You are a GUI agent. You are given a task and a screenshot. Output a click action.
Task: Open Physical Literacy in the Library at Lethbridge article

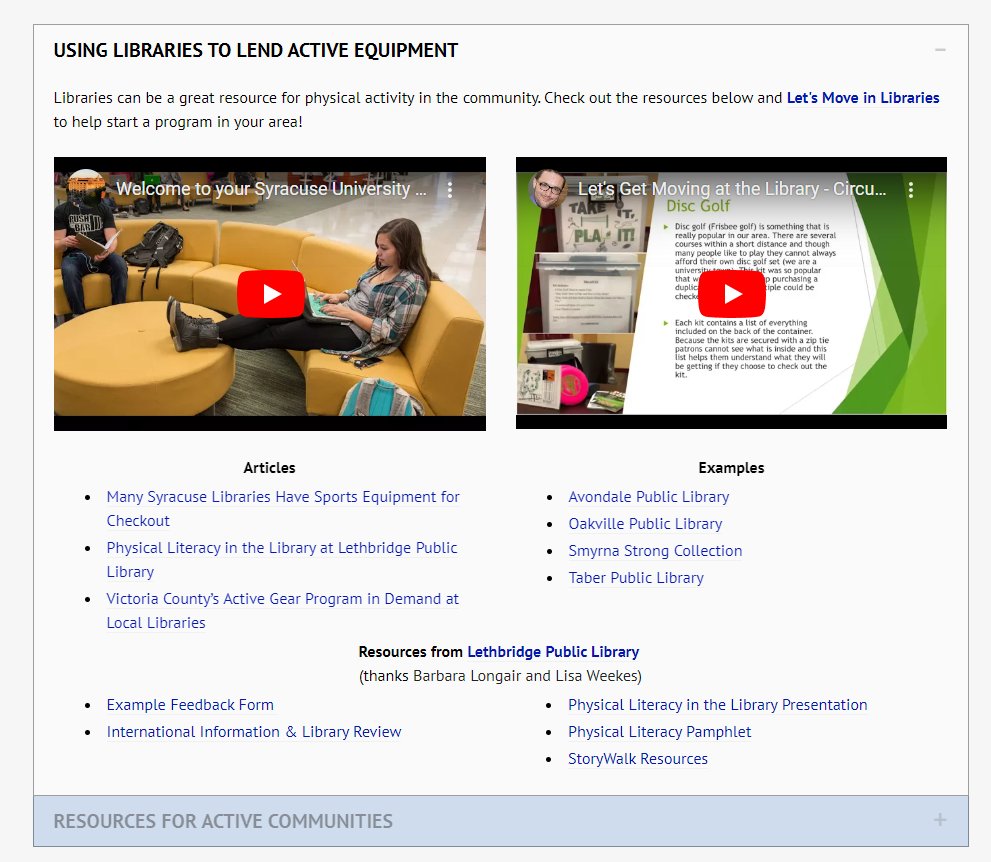point(282,560)
